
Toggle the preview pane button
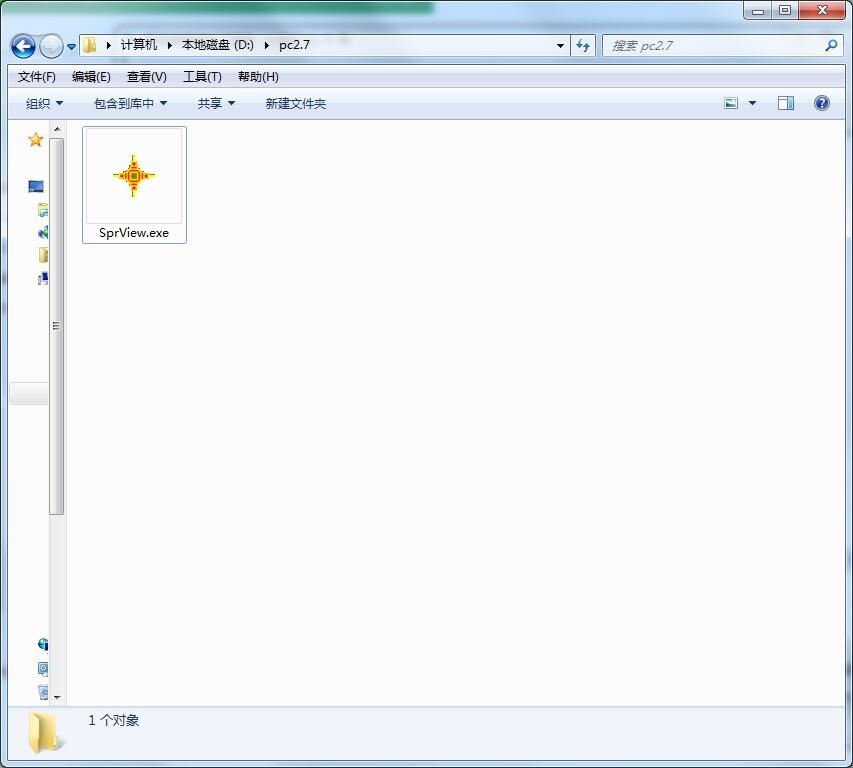point(786,103)
